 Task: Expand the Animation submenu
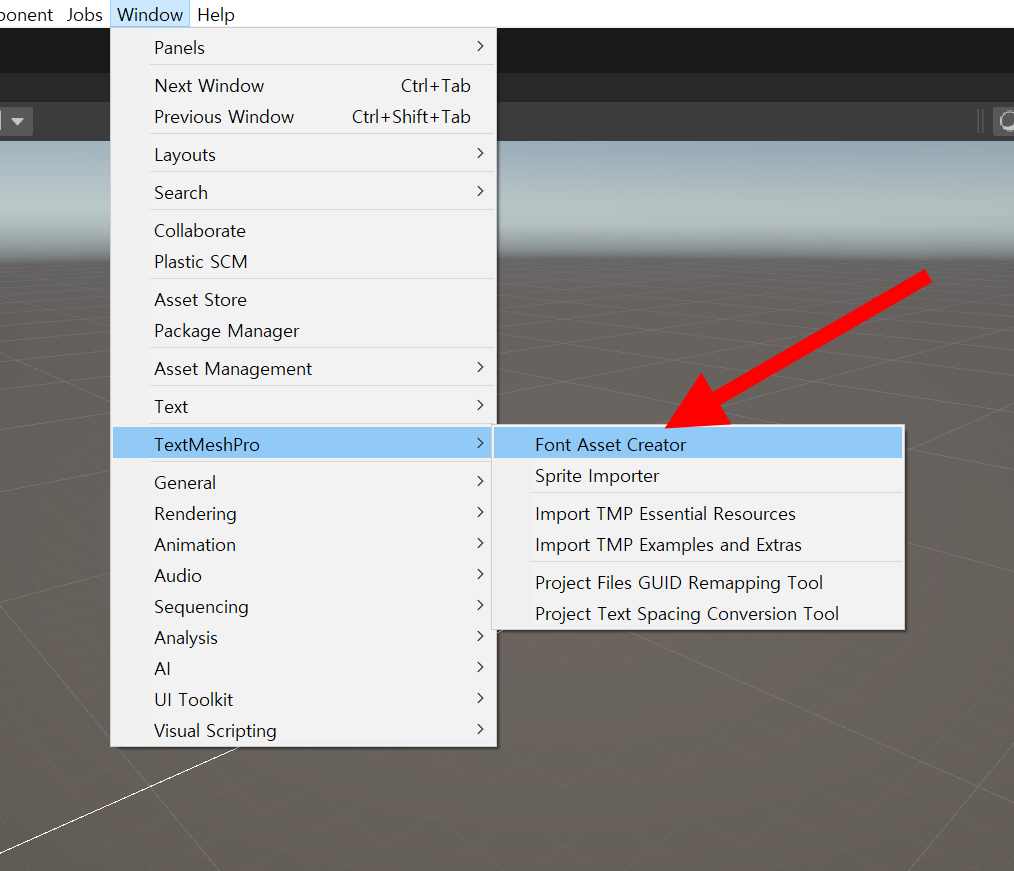pos(304,544)
